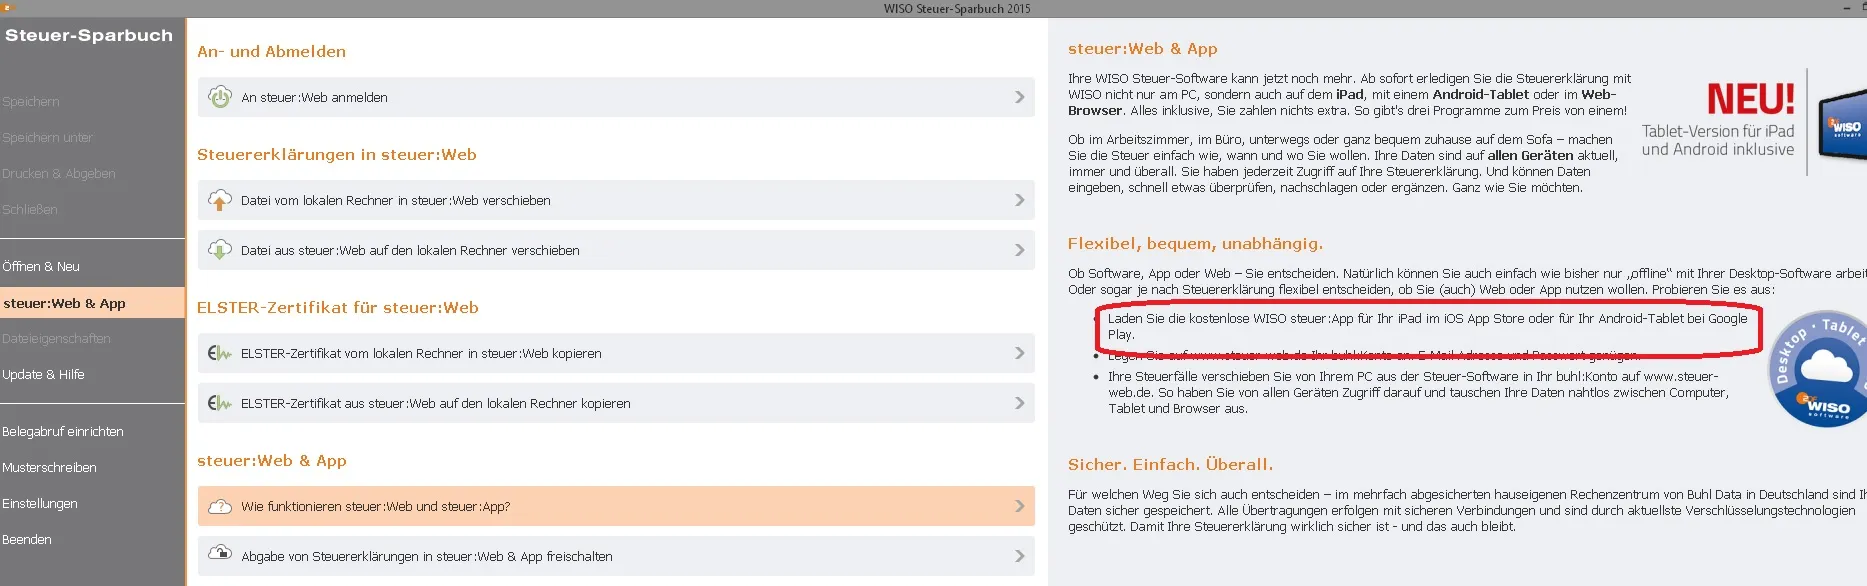1867x586 pixels.
Task: Click the WISO Desktop Tablet cloud badge
Action: [1820, 370]
